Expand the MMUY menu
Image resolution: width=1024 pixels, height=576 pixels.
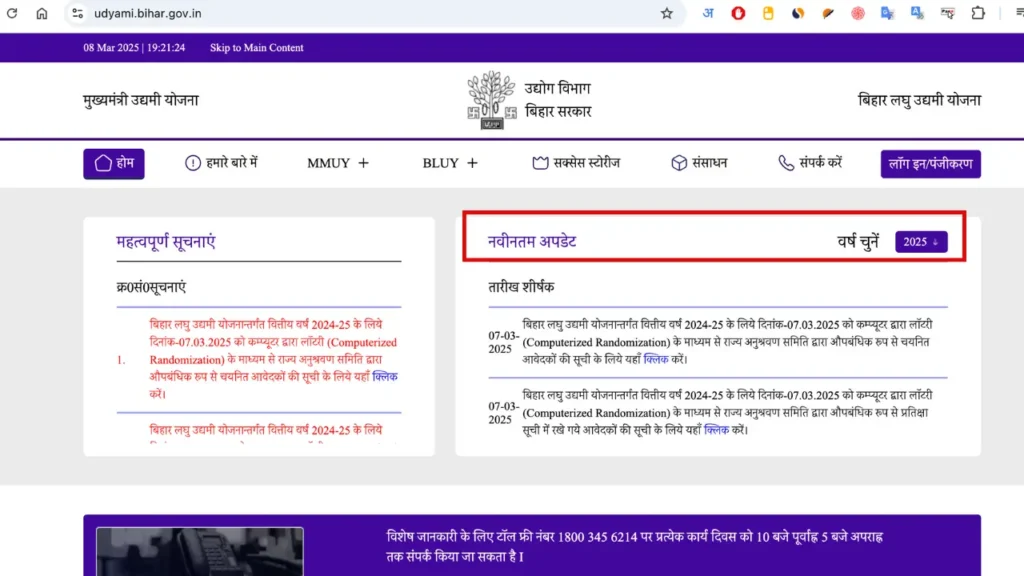tap(338, 163)
